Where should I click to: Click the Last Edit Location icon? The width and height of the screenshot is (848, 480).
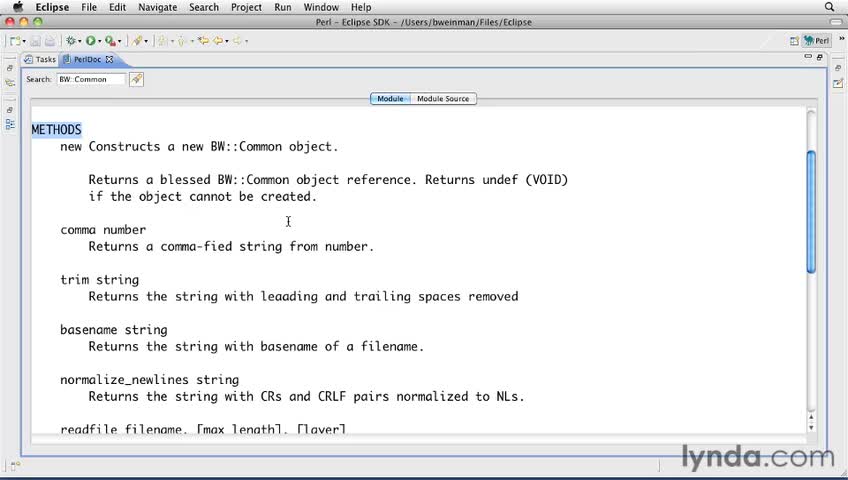point(203,41)
